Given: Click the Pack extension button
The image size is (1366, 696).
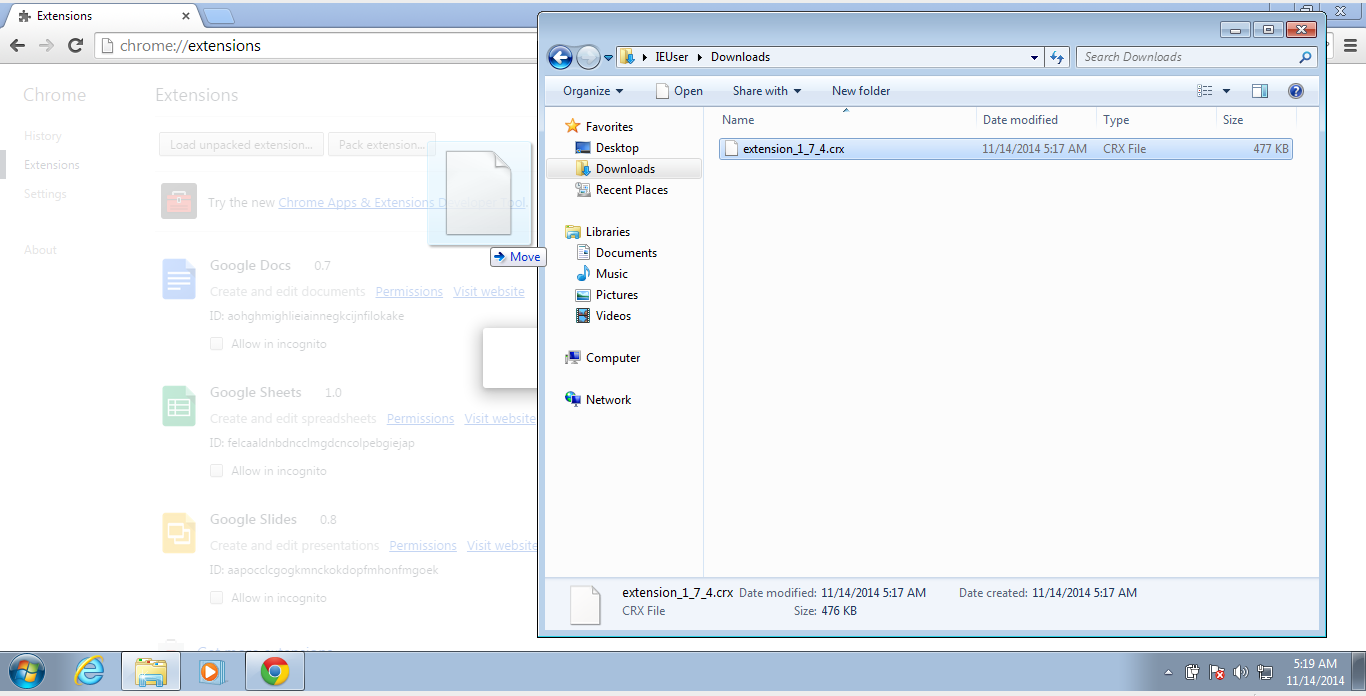Looking at the screenshot, I should (x=382, y=145).
